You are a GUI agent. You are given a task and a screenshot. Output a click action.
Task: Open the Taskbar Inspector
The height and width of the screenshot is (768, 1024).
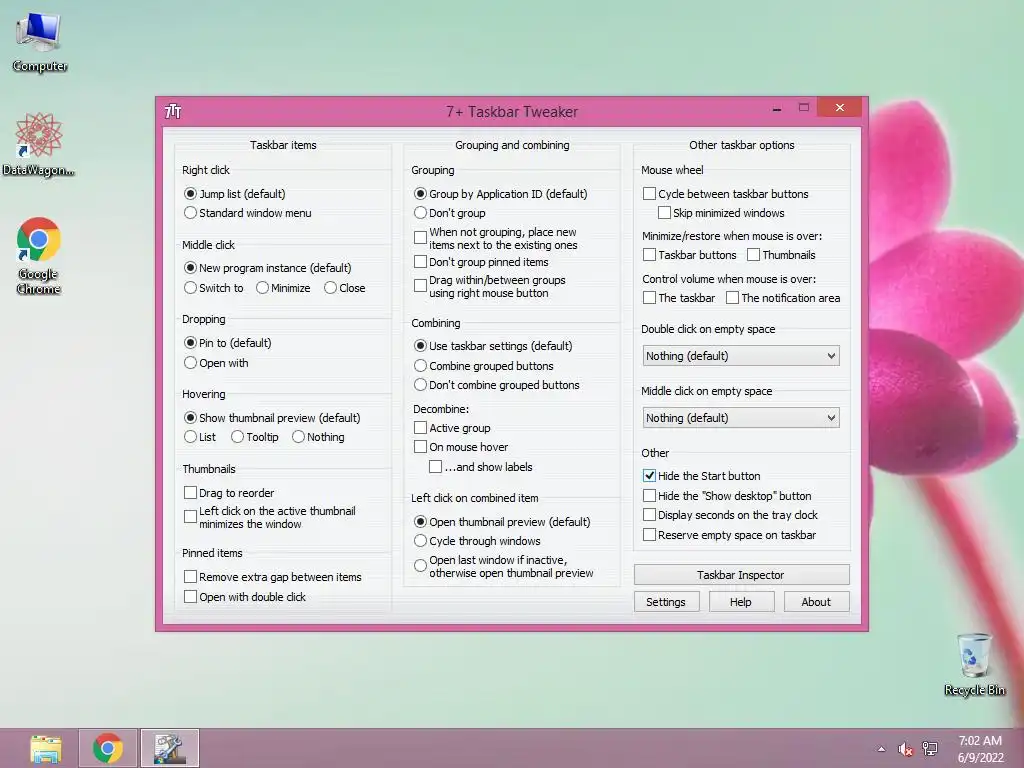(741, 575)
